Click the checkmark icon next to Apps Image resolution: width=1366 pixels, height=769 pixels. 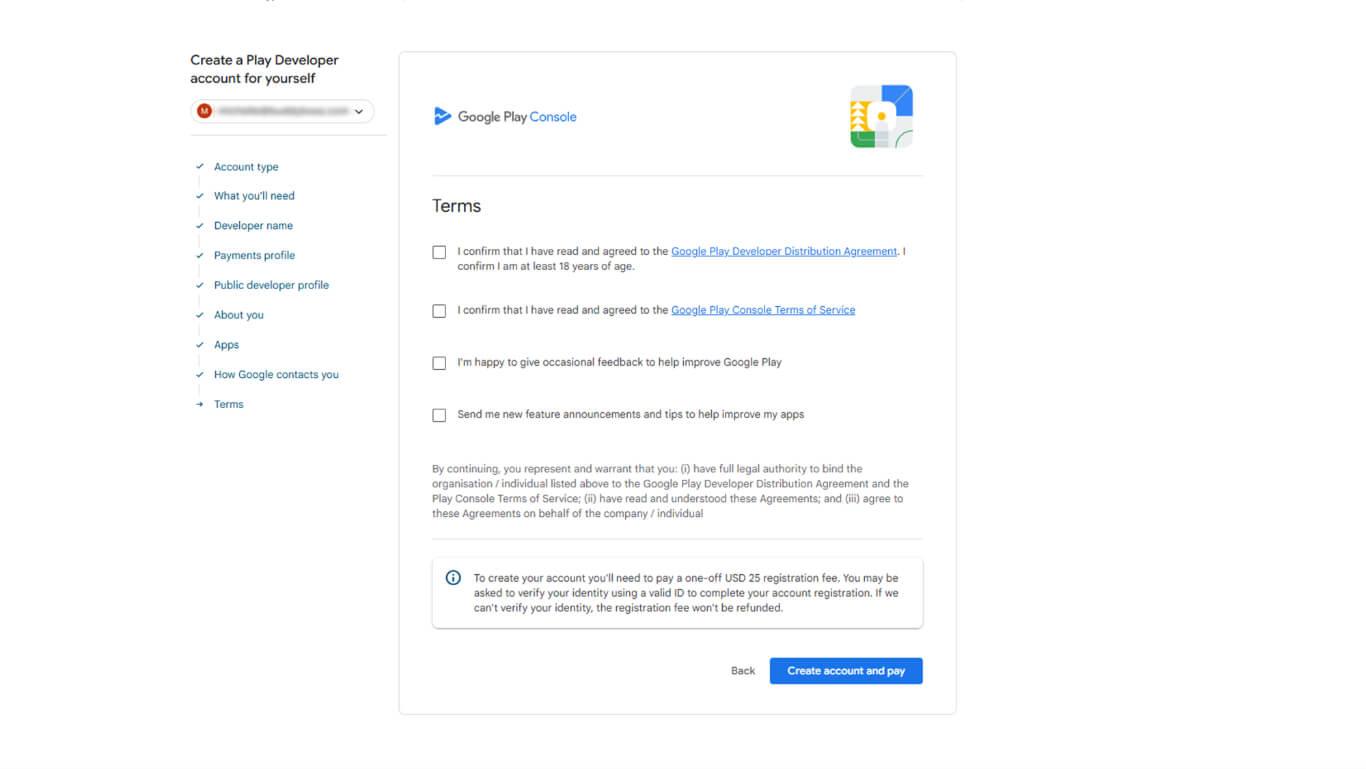point(200,345)
